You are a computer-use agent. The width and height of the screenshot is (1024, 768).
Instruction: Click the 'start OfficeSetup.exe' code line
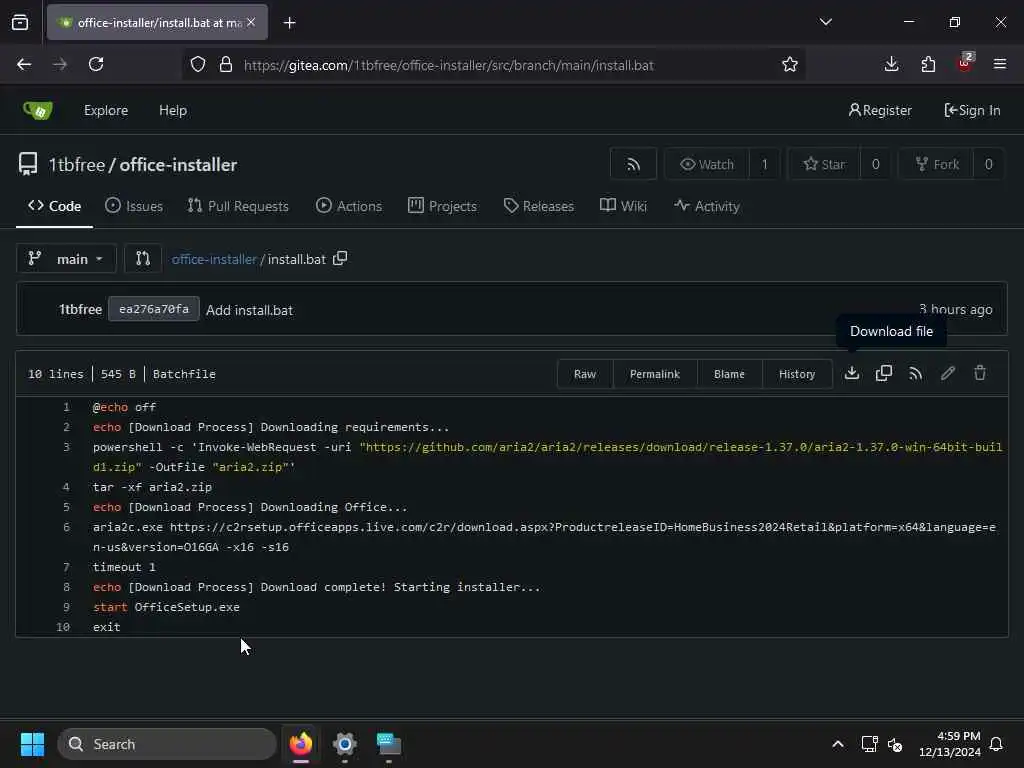point(166,607)
